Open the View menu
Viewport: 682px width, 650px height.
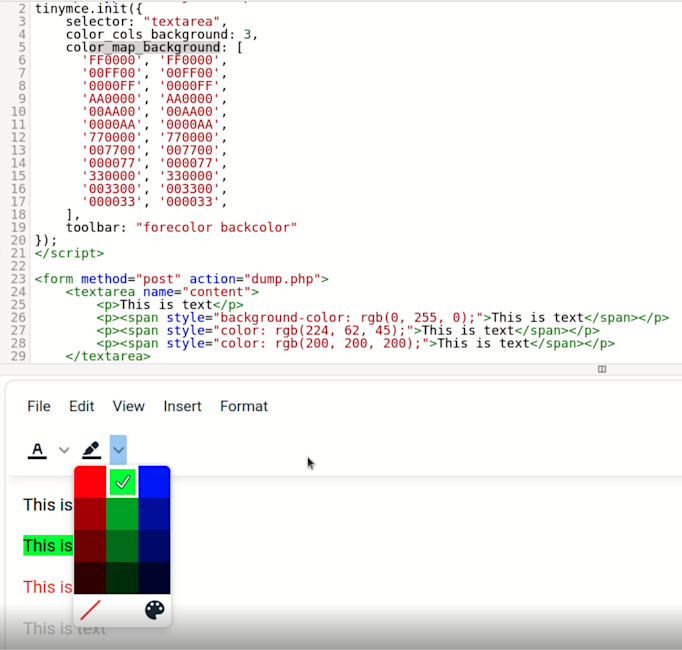tap(128, 406)
